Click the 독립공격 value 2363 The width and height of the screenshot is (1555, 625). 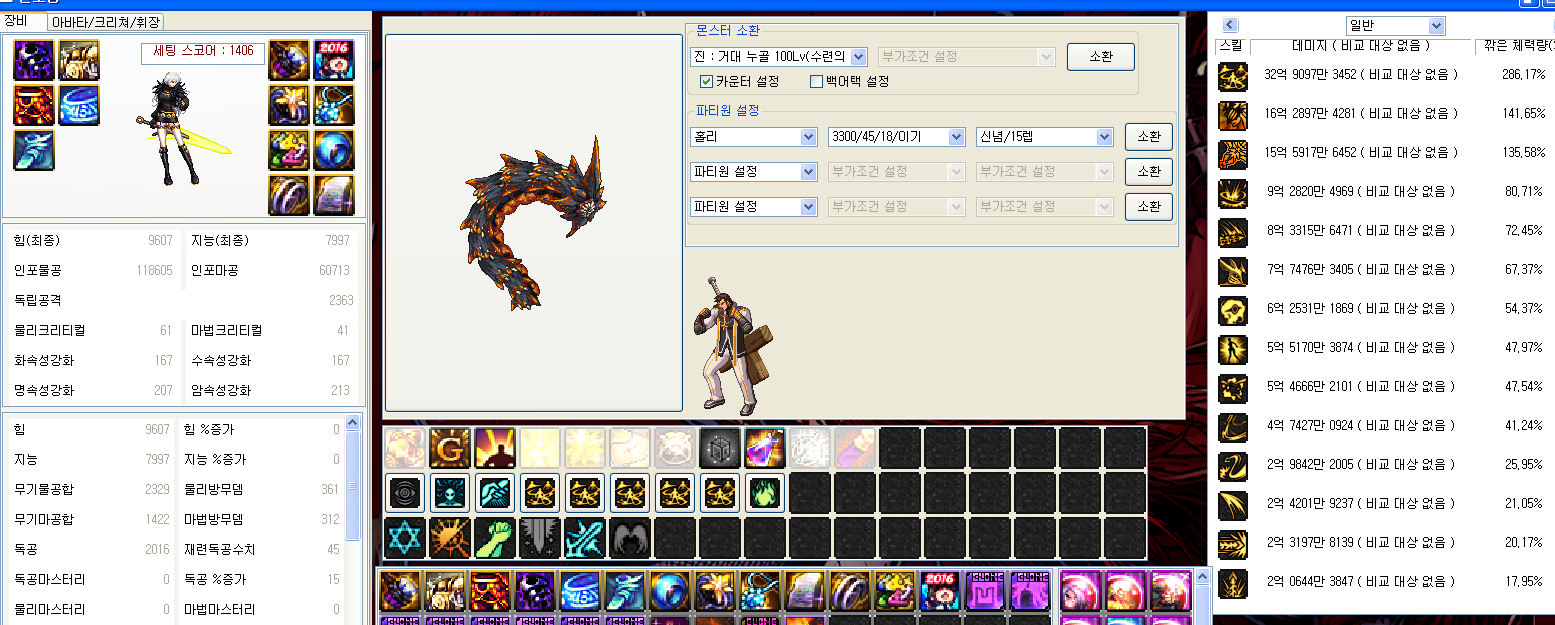point(341,301)
